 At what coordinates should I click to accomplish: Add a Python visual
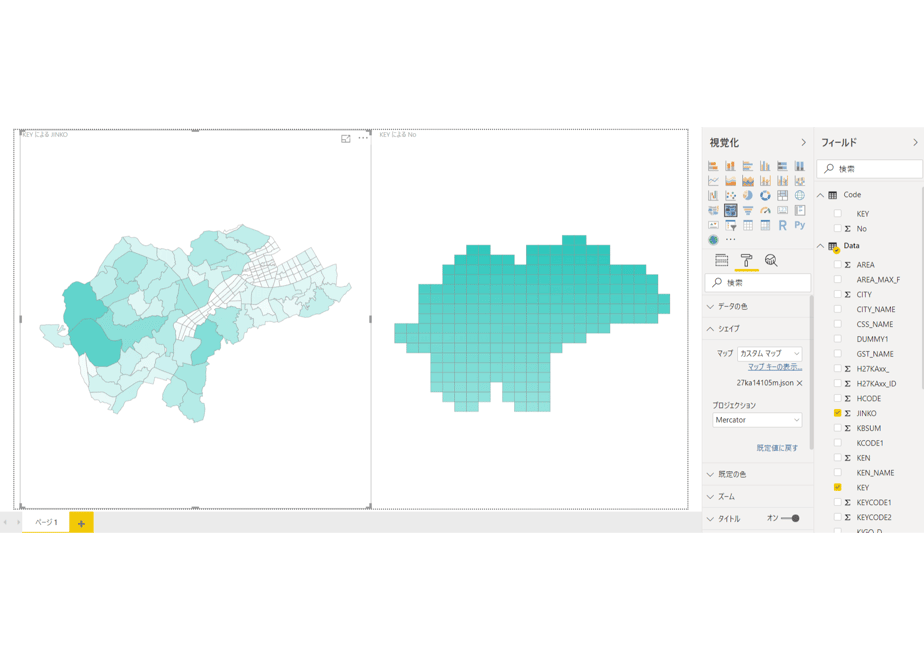point(800,225)
